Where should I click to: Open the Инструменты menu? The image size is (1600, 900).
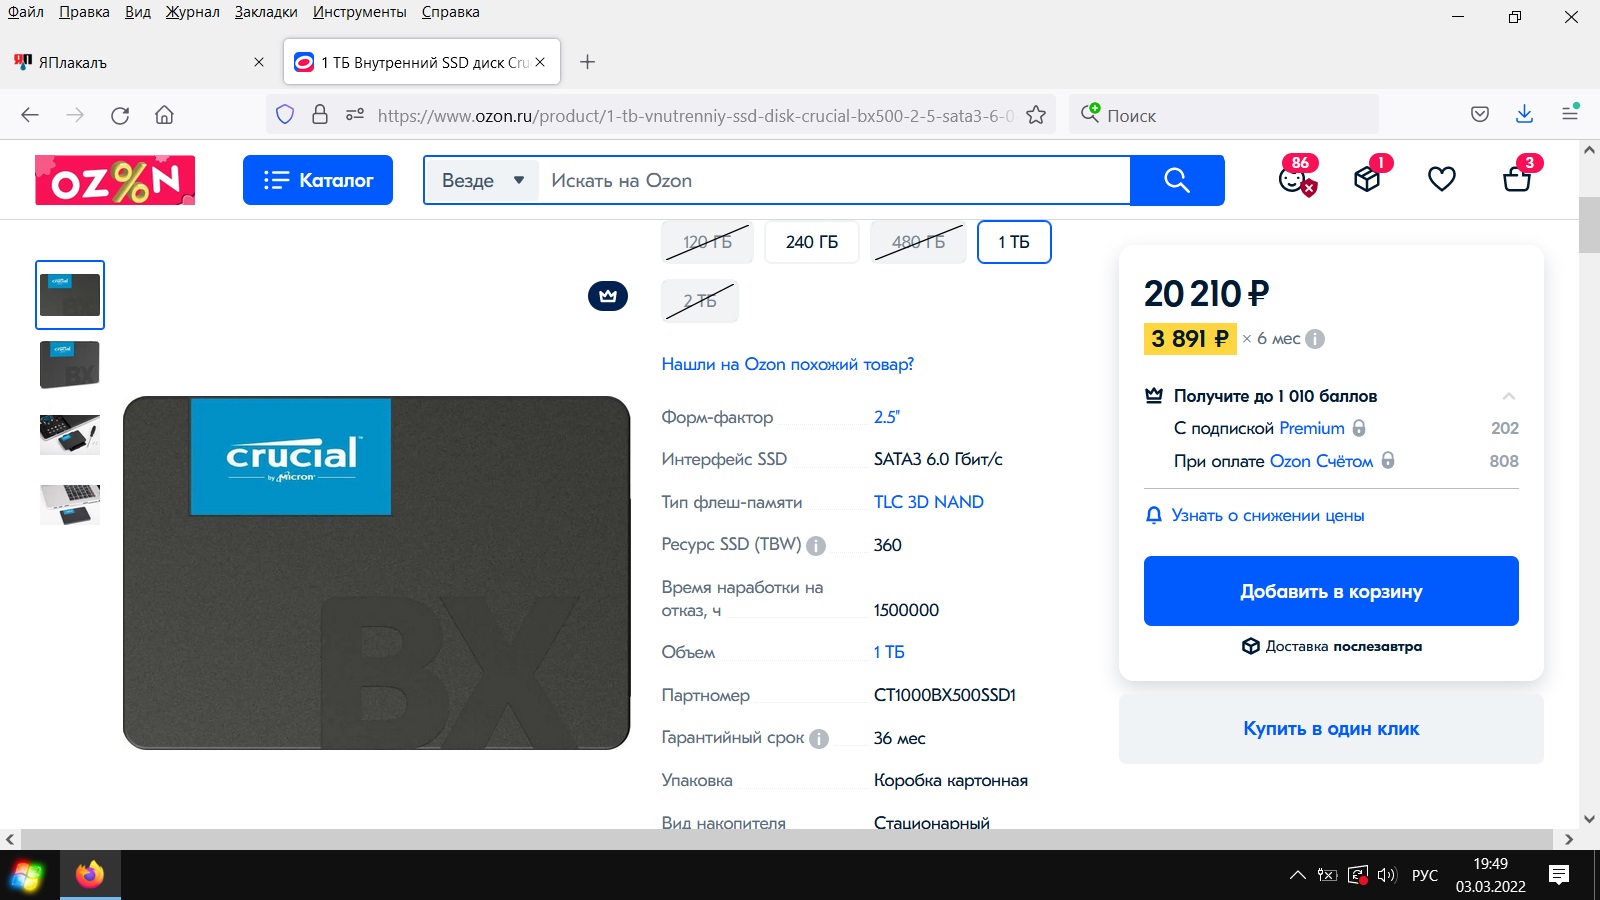click(x=360, y=12)
